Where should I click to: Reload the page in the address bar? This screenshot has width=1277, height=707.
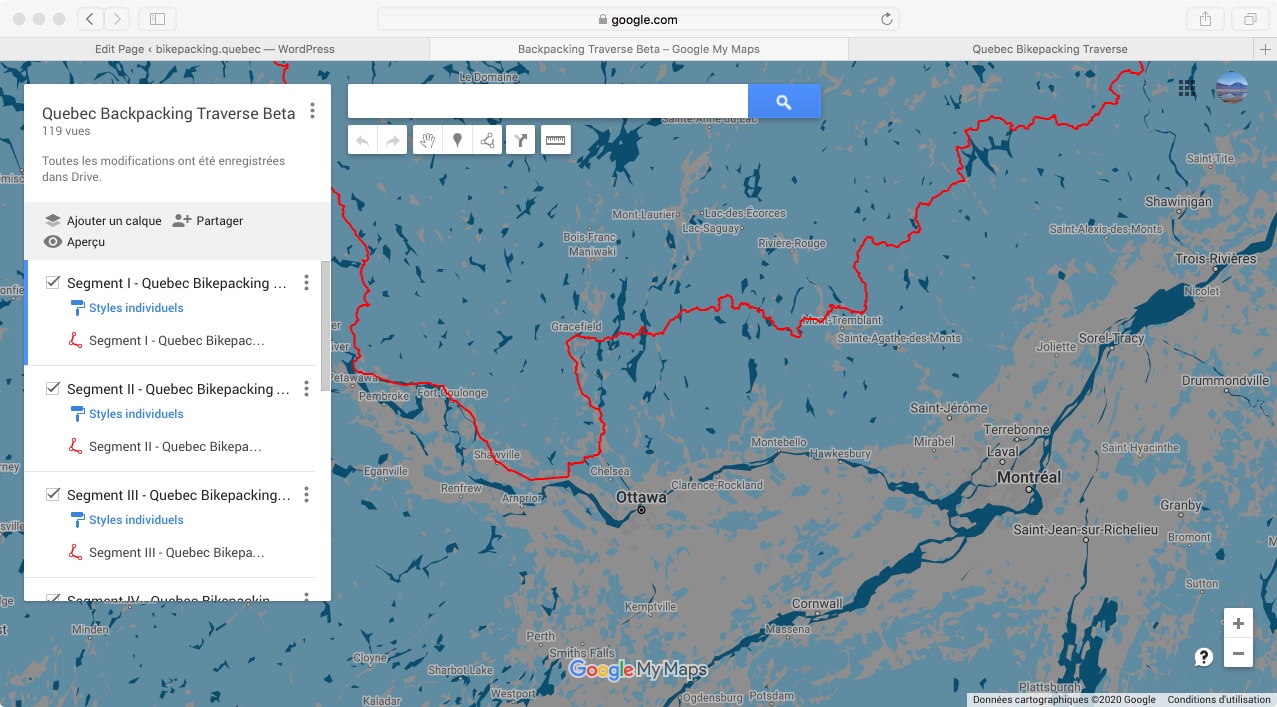[x=886, y=19]
